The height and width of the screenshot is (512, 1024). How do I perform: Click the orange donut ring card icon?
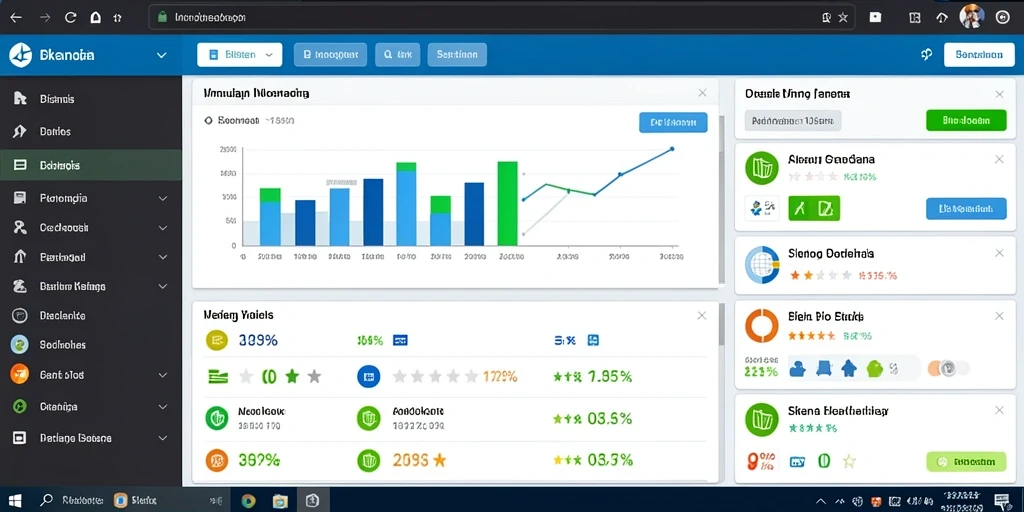[761, 325]
